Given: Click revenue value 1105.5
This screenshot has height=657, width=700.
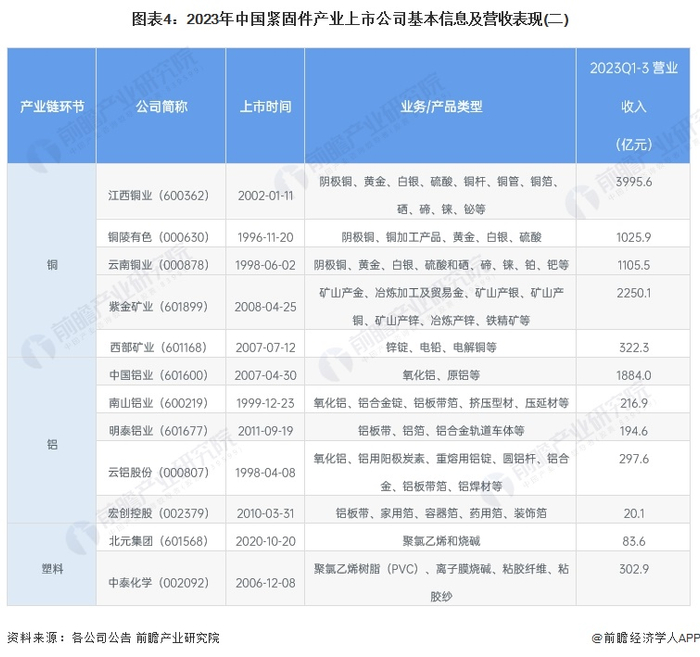Looking at the screenshot, I should click(633, 265).
